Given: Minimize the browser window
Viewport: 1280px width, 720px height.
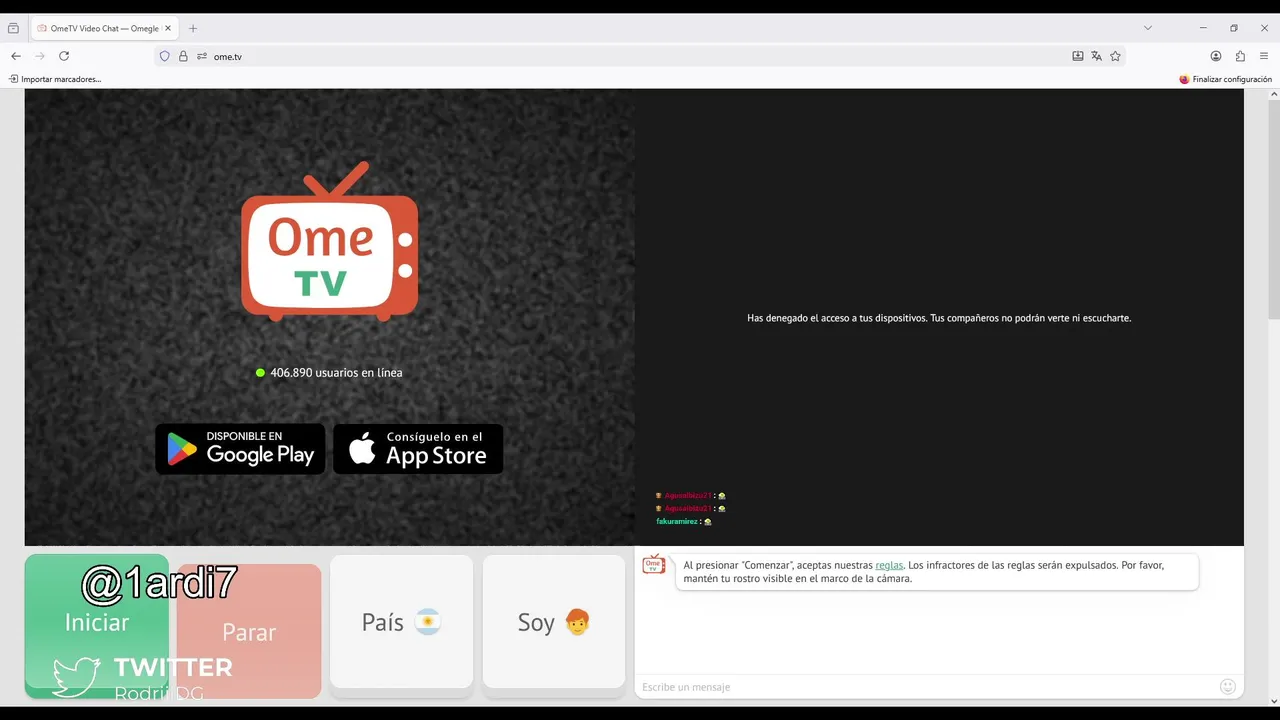Looking at the screenshot, I should point(1203,28).
